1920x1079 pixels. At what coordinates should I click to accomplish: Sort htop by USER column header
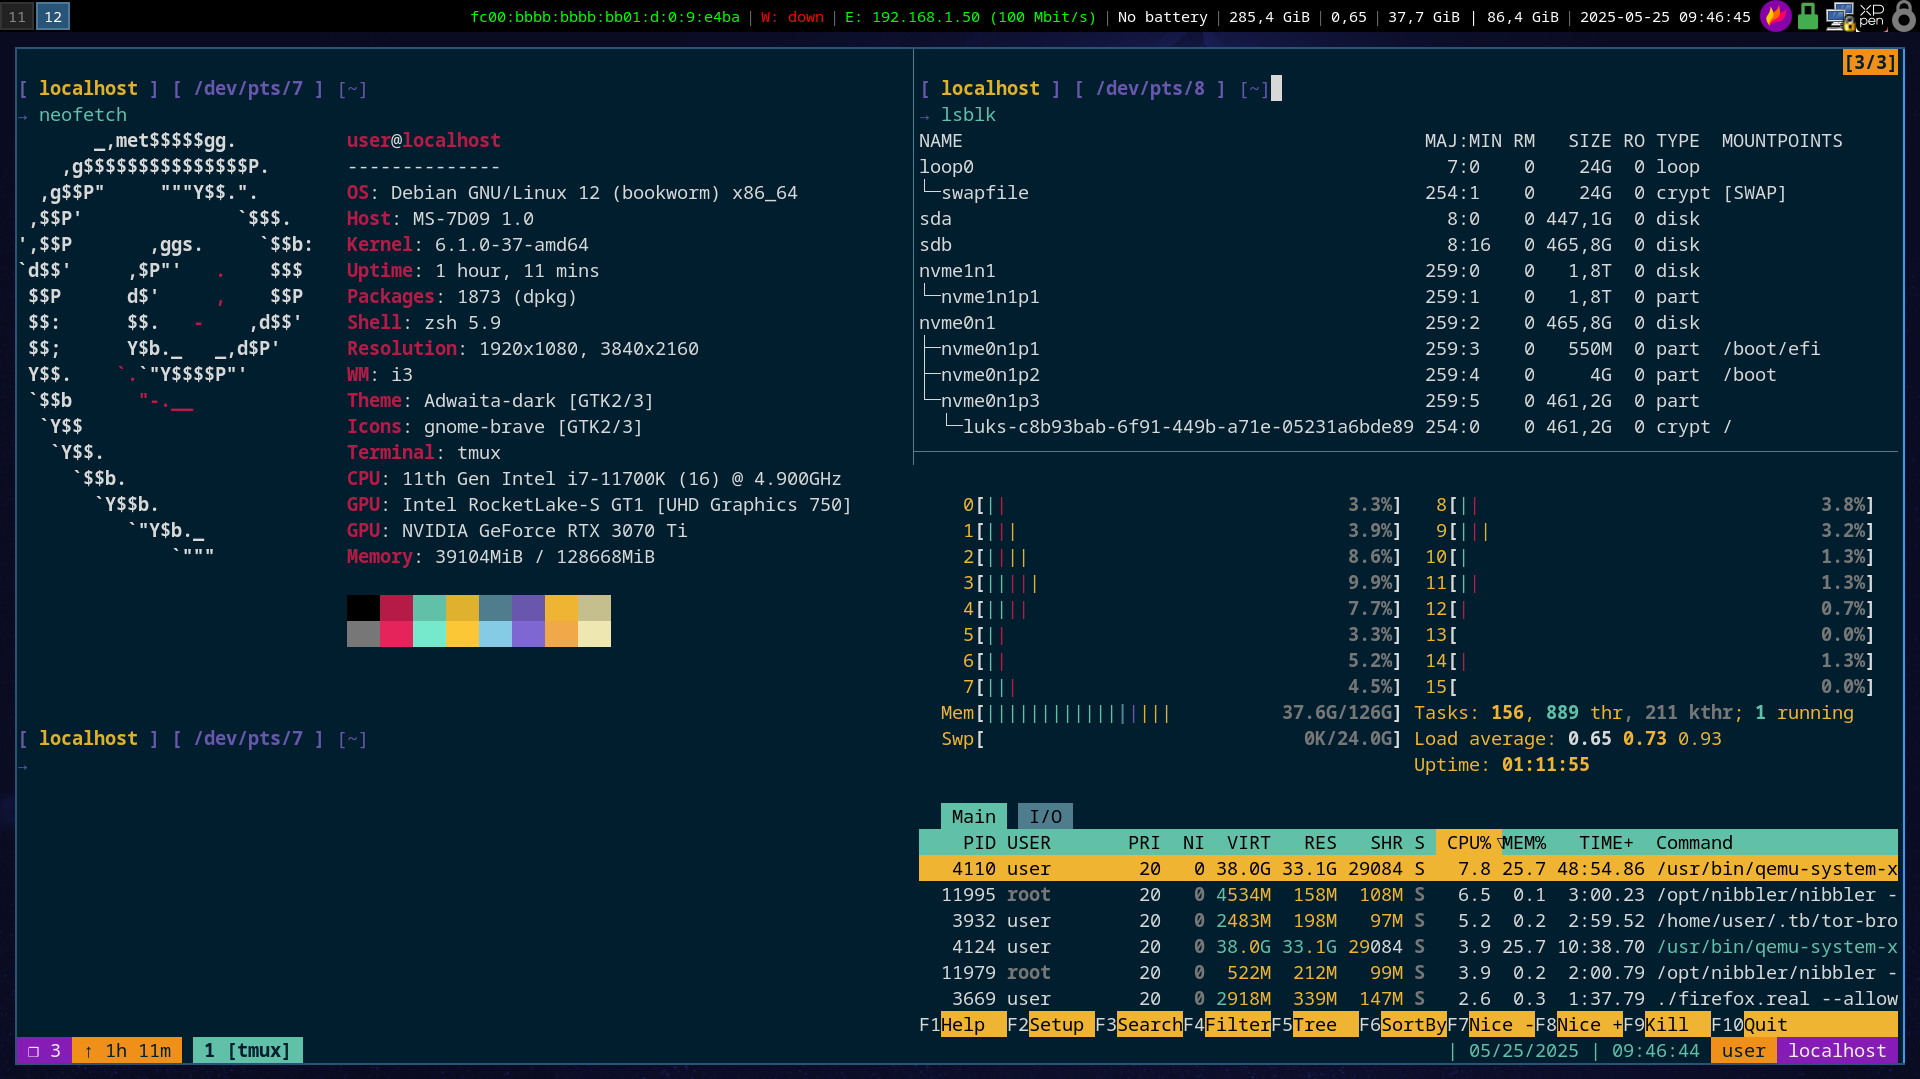click(1028, 842)
